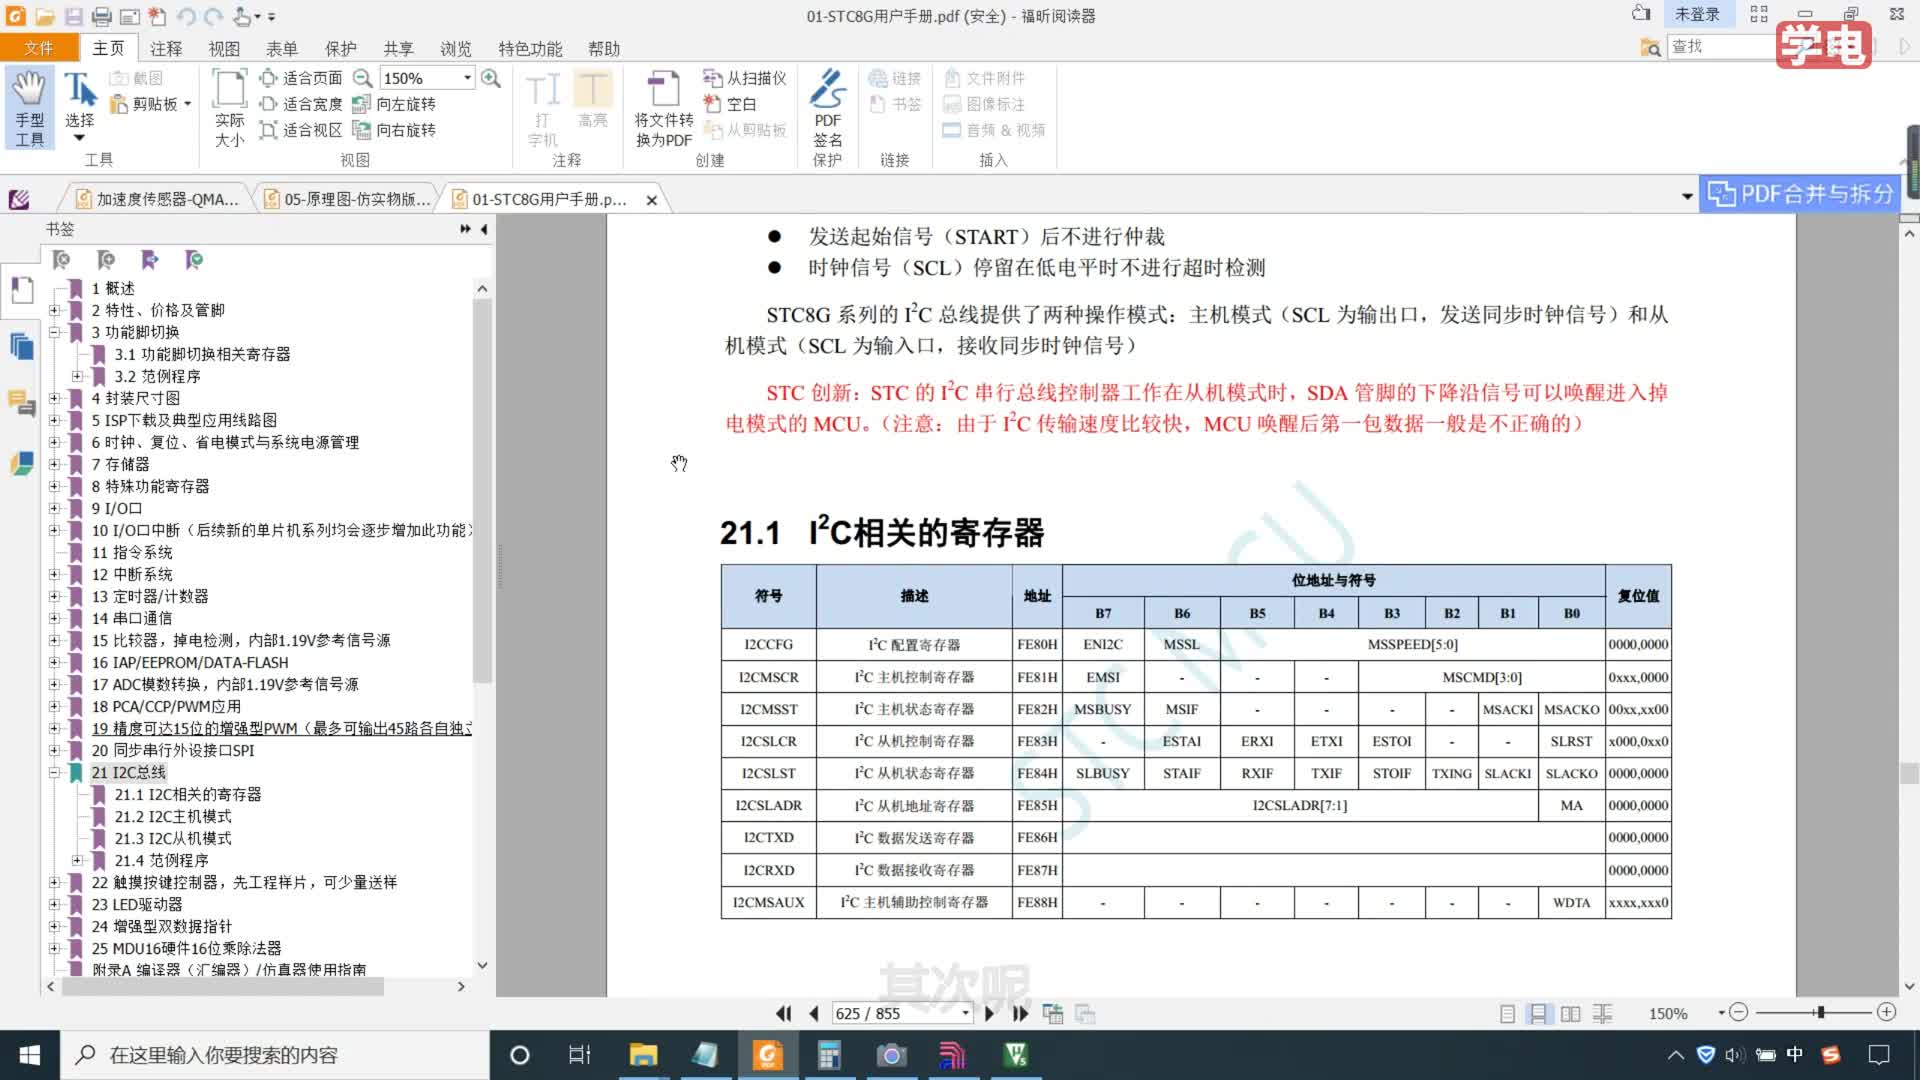Choose Fit Page view

[301, 78]
